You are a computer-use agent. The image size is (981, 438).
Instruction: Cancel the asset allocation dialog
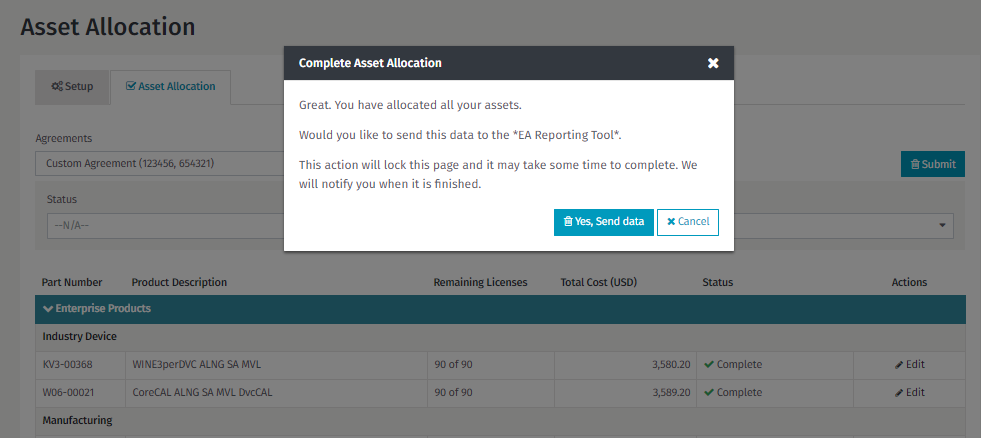(x=688, y=222)
